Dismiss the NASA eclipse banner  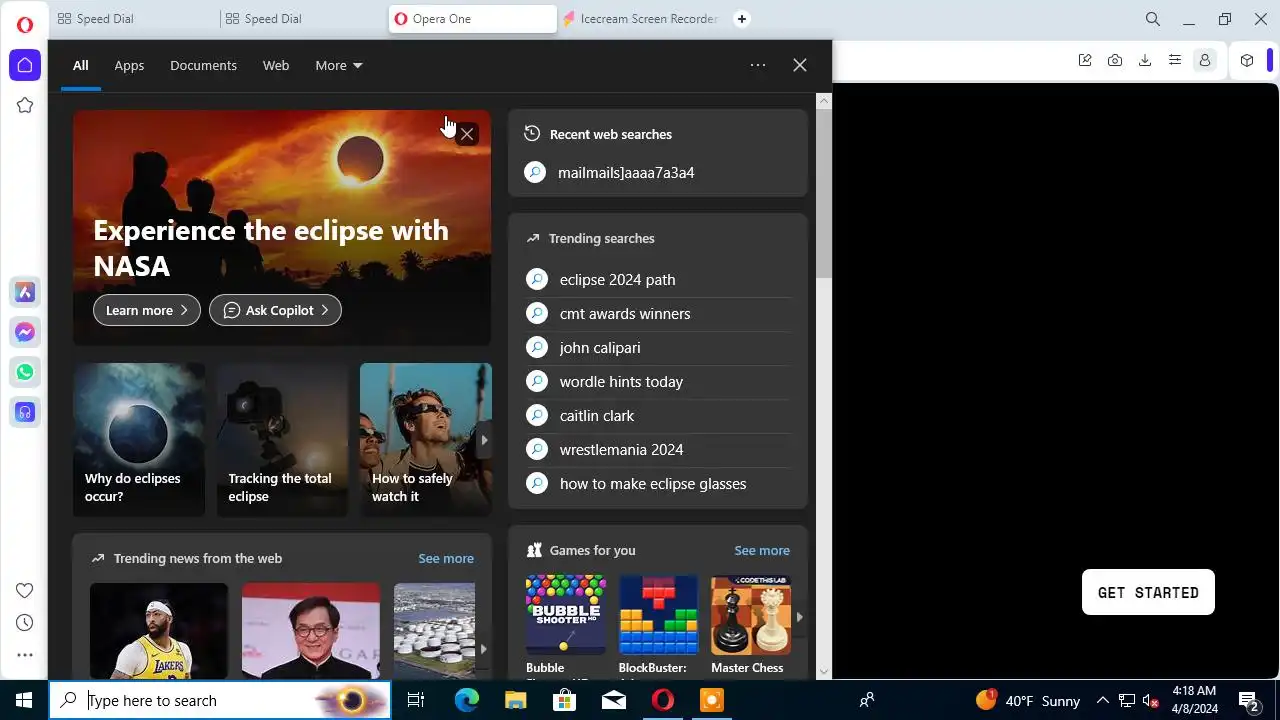click(x=467, y=134)
